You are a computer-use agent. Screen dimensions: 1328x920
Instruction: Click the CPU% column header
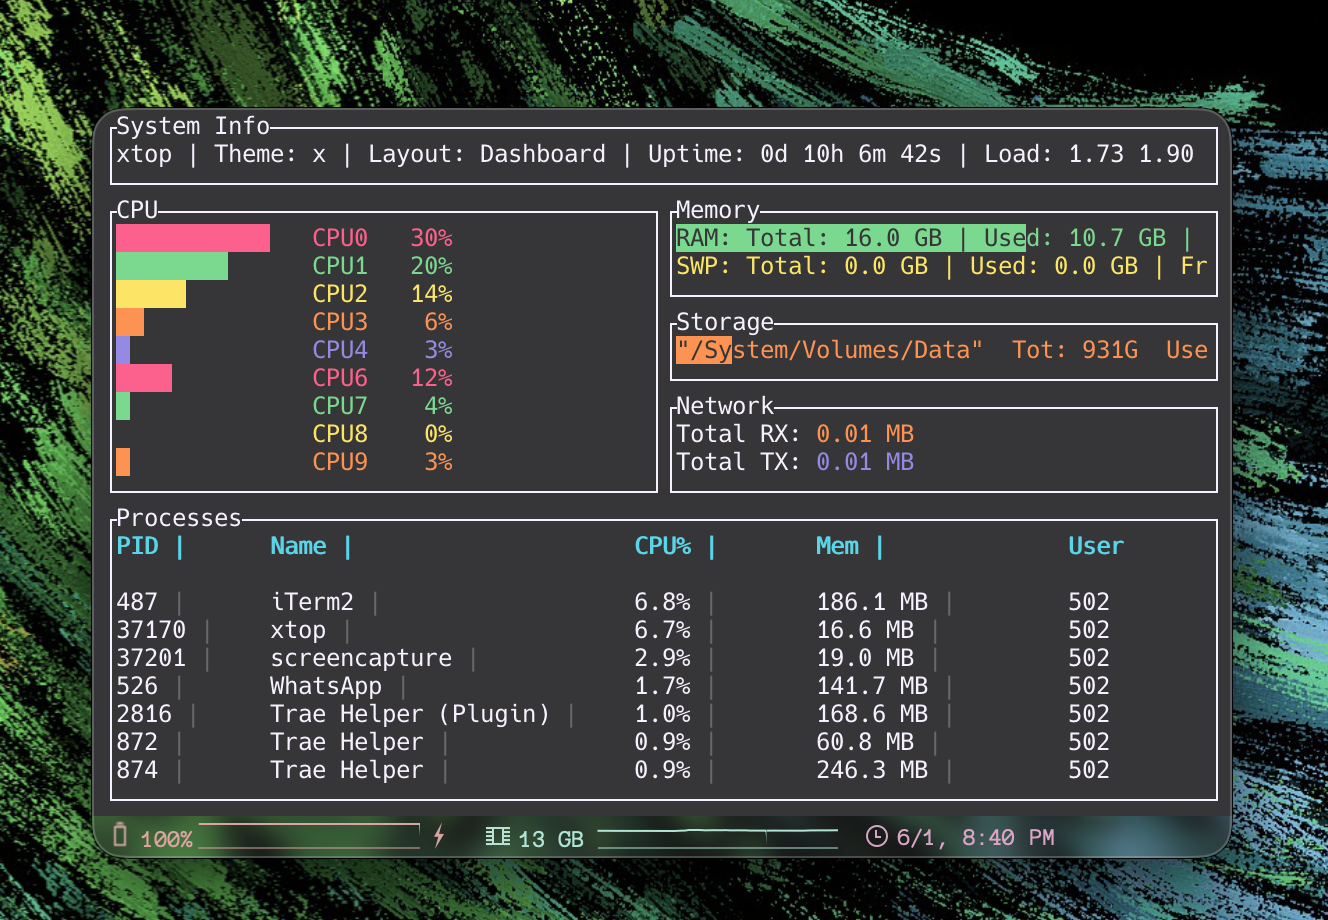(x=662, y=546)
